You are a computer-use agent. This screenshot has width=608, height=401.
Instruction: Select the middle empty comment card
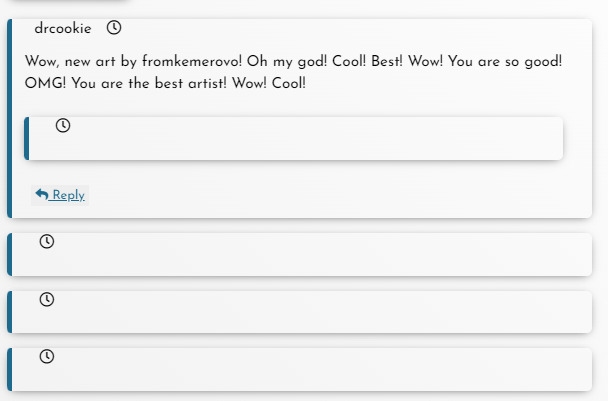(300, 312)
